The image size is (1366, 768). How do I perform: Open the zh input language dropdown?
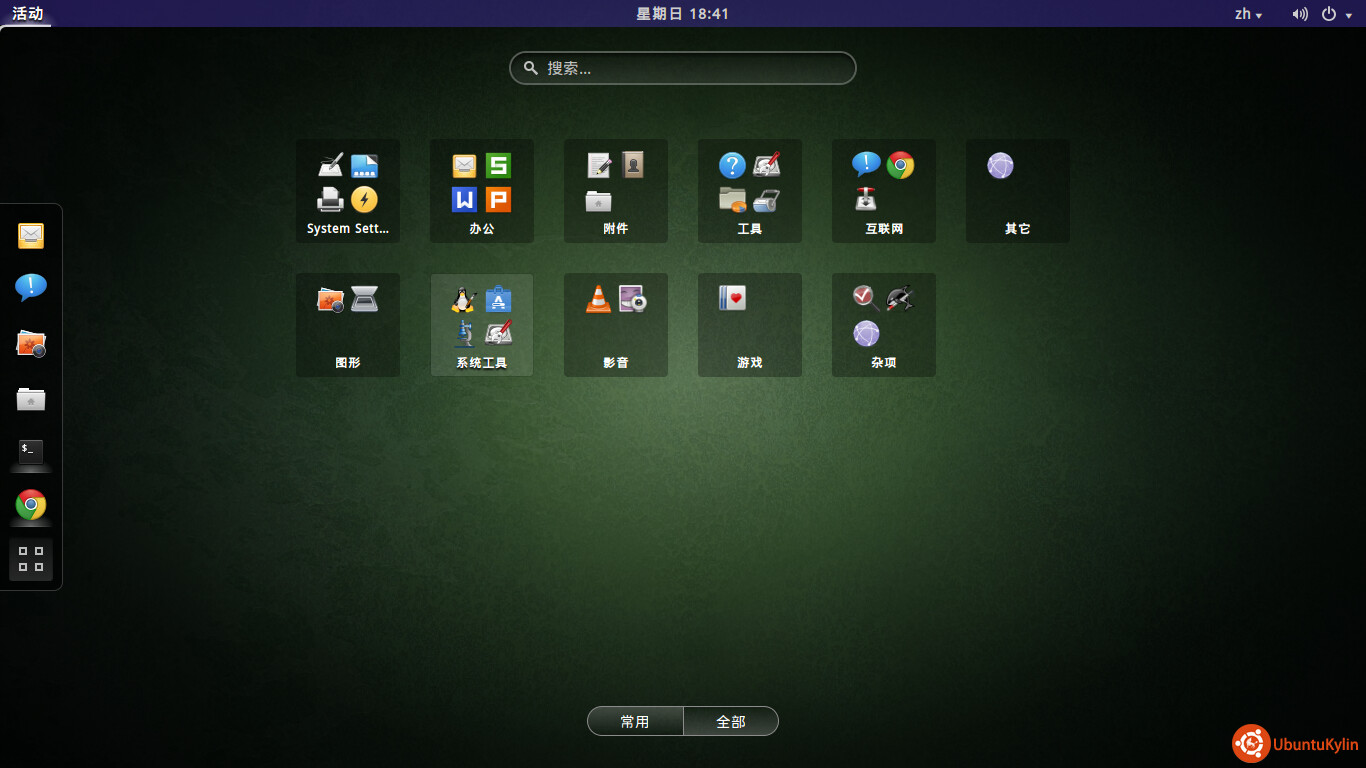[x=1248, y=14]
